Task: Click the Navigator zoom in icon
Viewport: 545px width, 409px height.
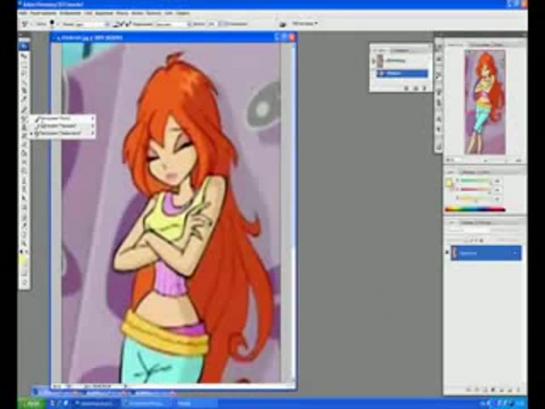Action: [x=518, y=160]
